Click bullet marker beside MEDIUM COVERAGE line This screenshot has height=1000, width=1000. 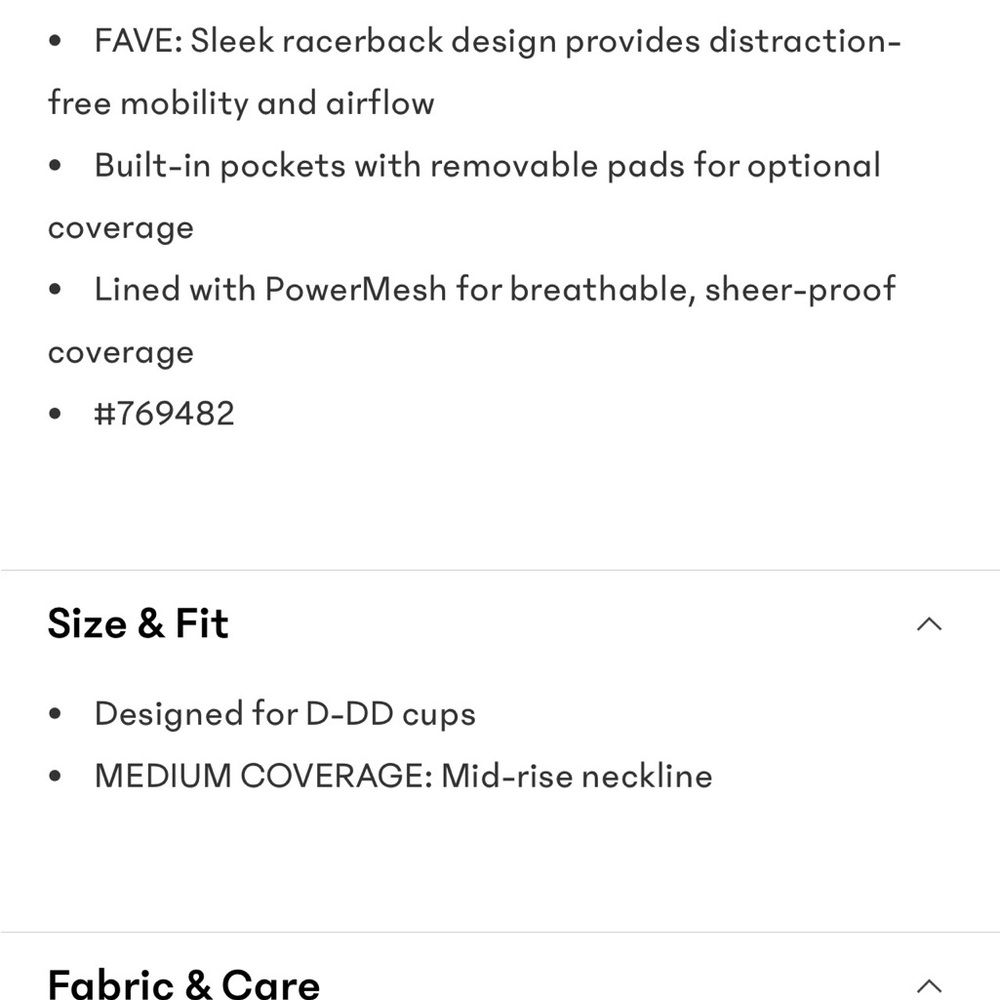pyautogui.click(x=55, y=775)
